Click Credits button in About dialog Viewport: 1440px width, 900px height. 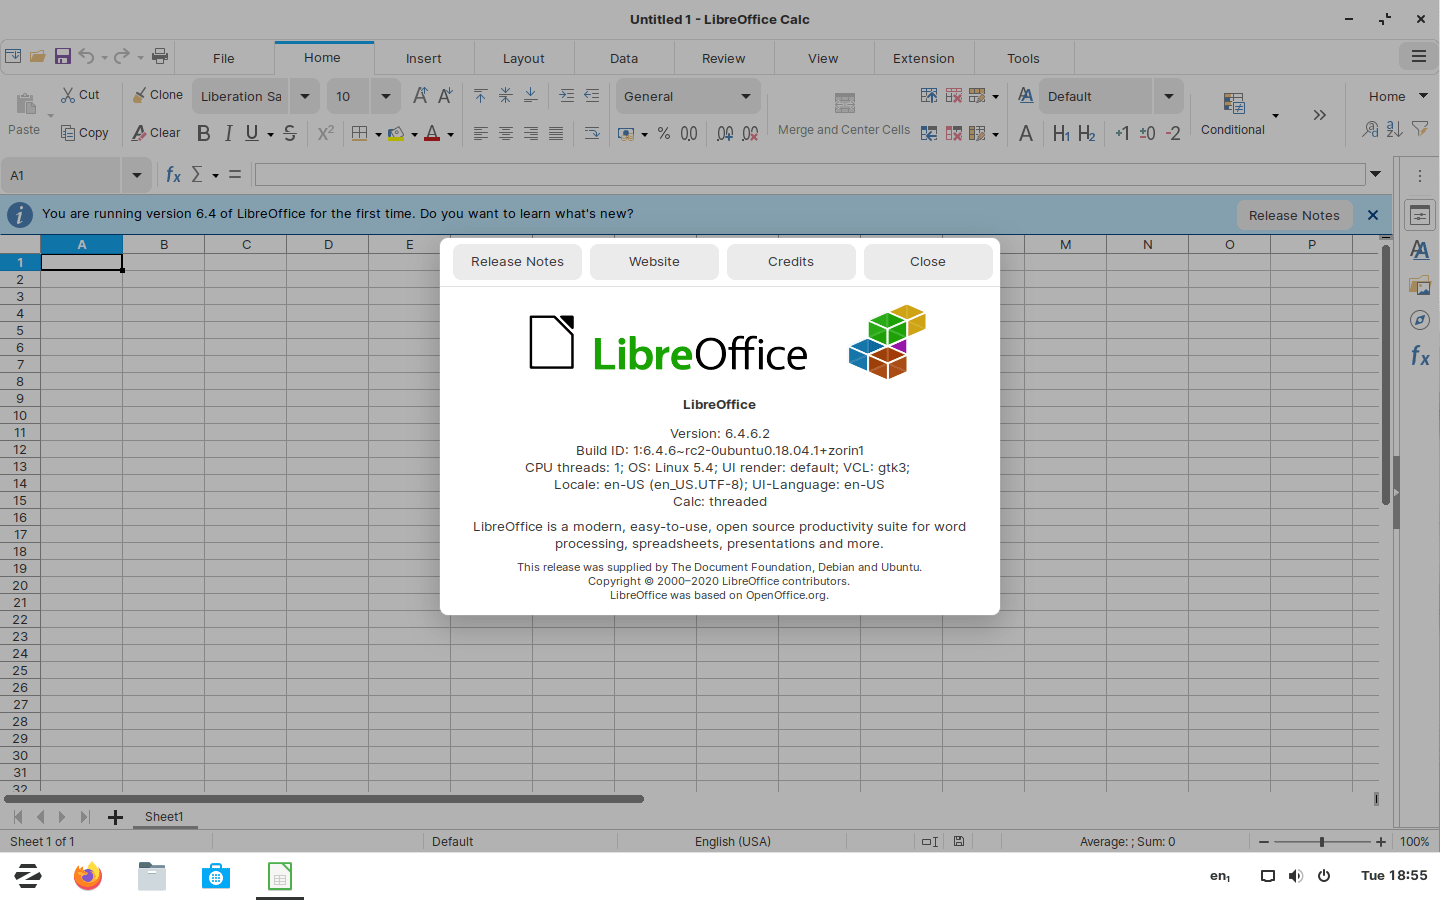pyautogui.click(x=791, y=262)
